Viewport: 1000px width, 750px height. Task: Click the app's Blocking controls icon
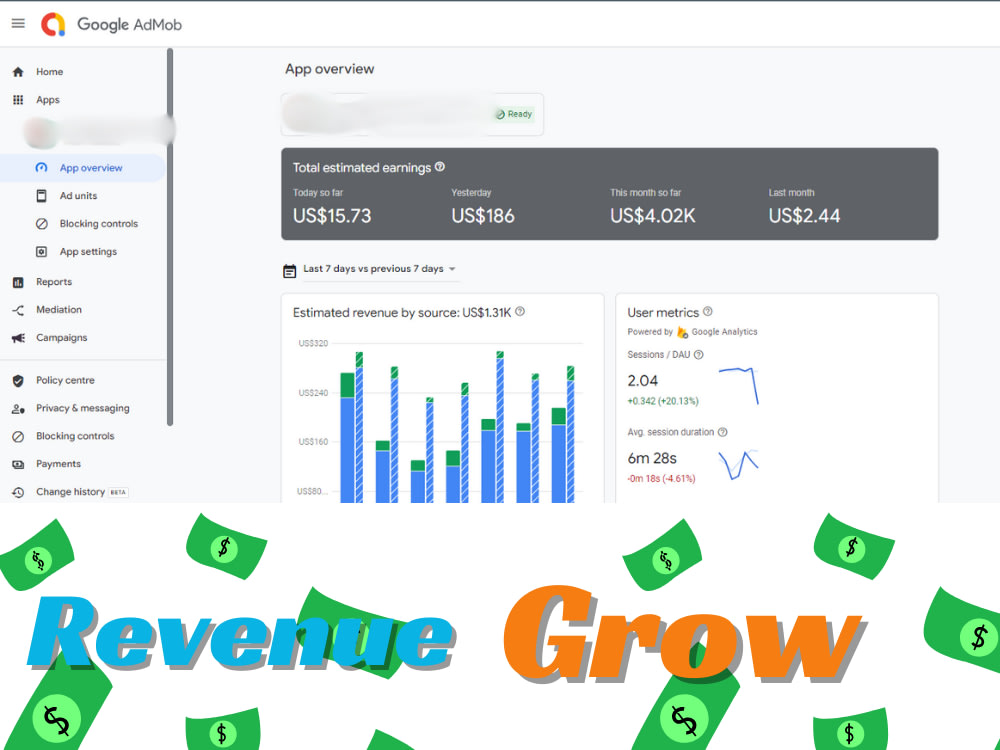[x=41, y=224]
